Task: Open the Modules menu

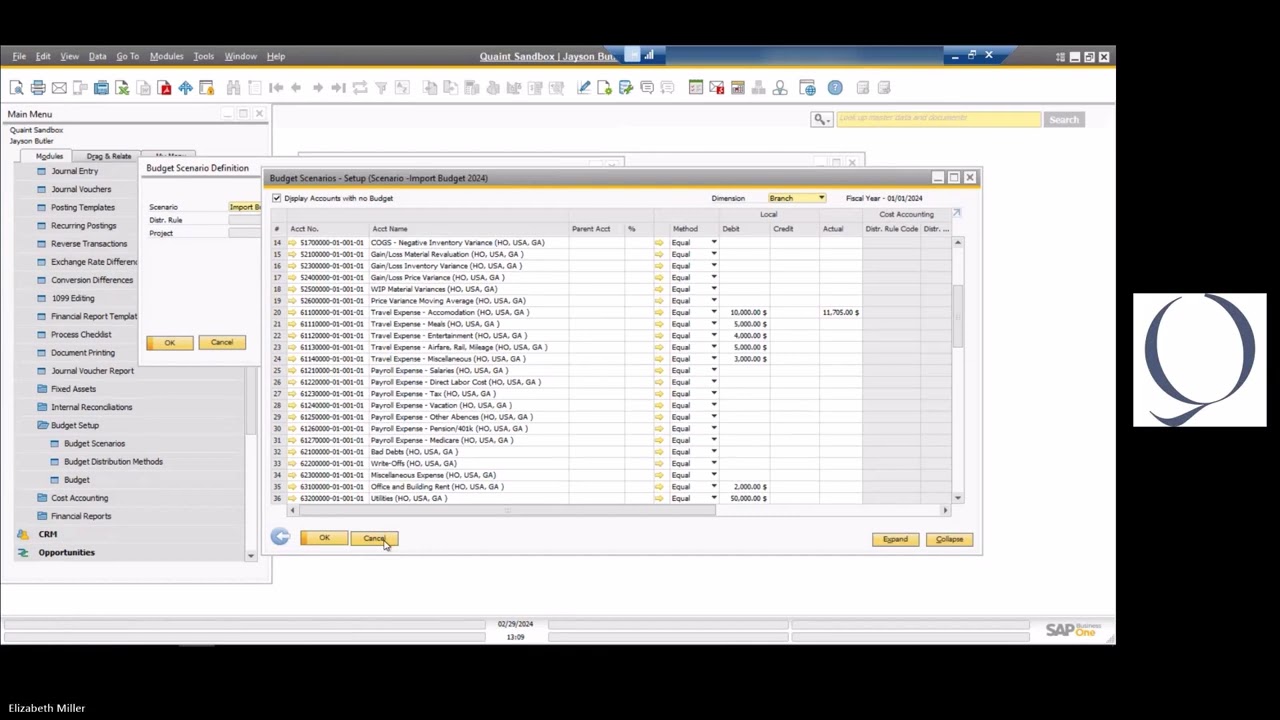Action: point(166,56)
